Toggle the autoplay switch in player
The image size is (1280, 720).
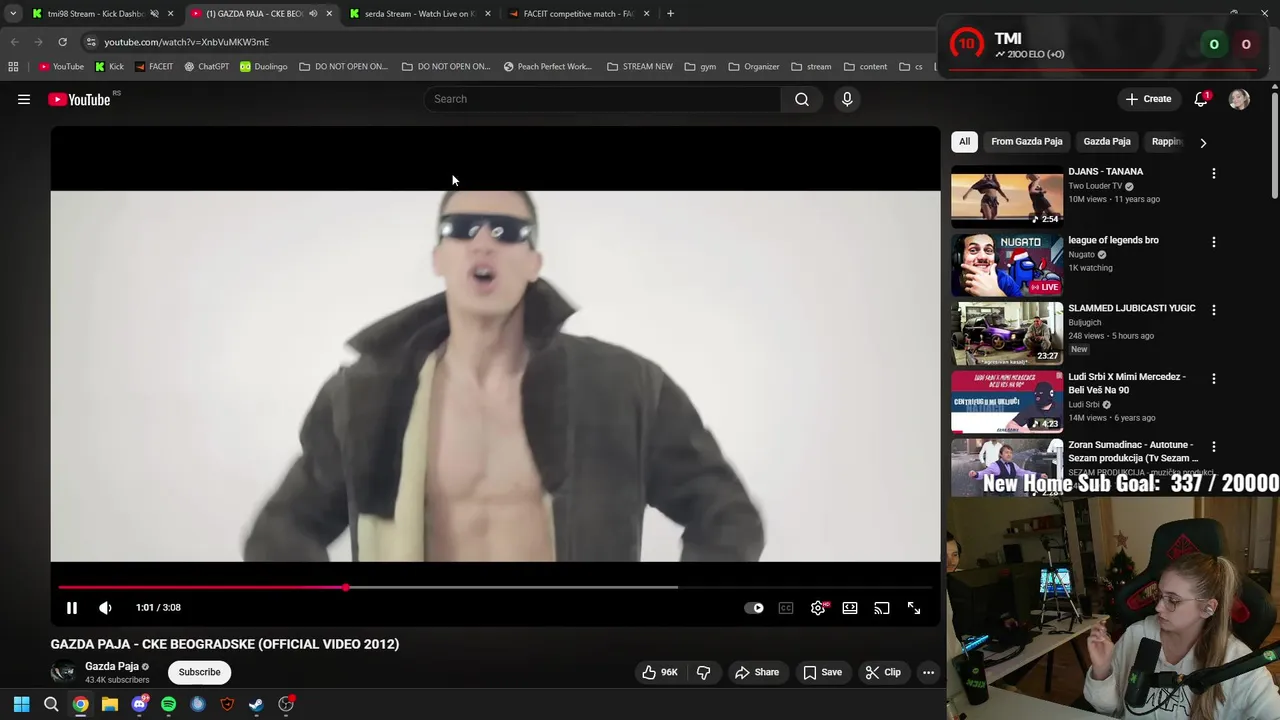(x=754, y=608)
